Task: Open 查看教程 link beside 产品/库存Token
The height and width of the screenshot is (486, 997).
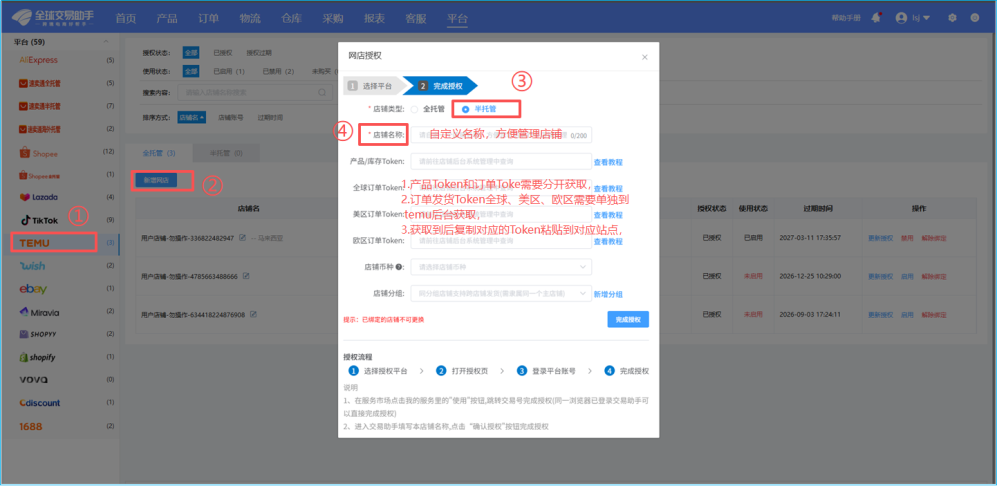Action: tap(608, 162)
